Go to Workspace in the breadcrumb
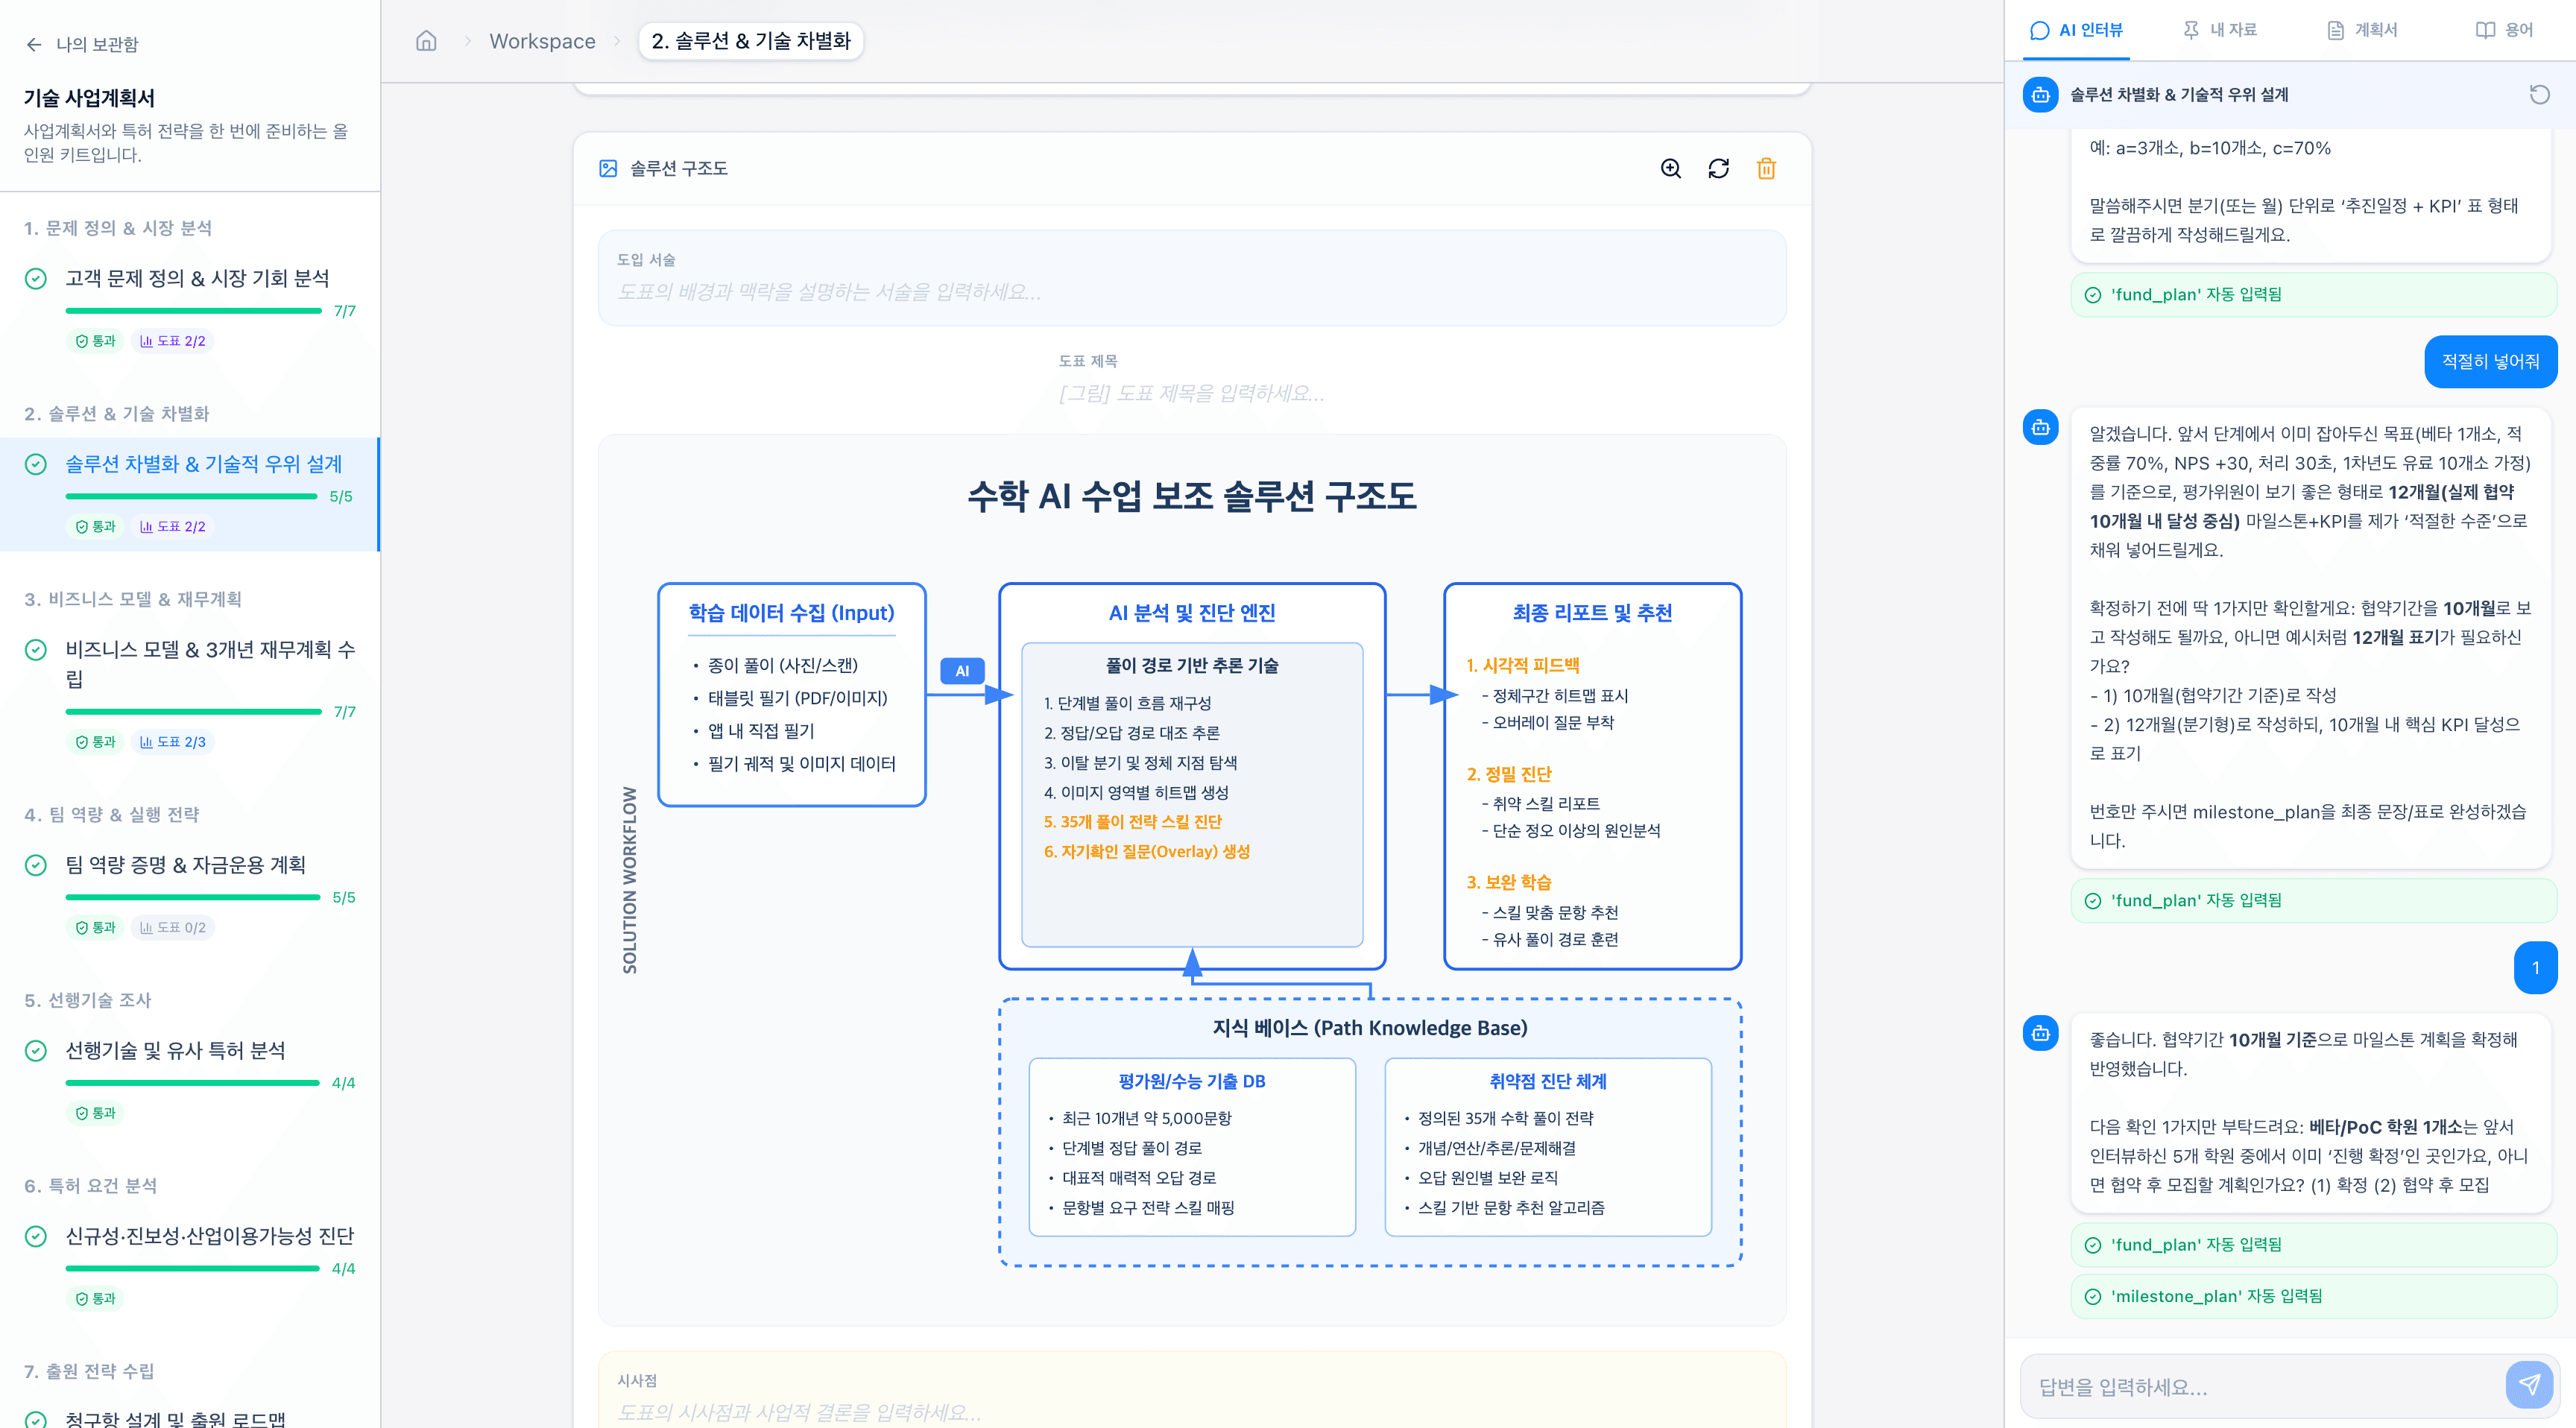 click(542, 41)
